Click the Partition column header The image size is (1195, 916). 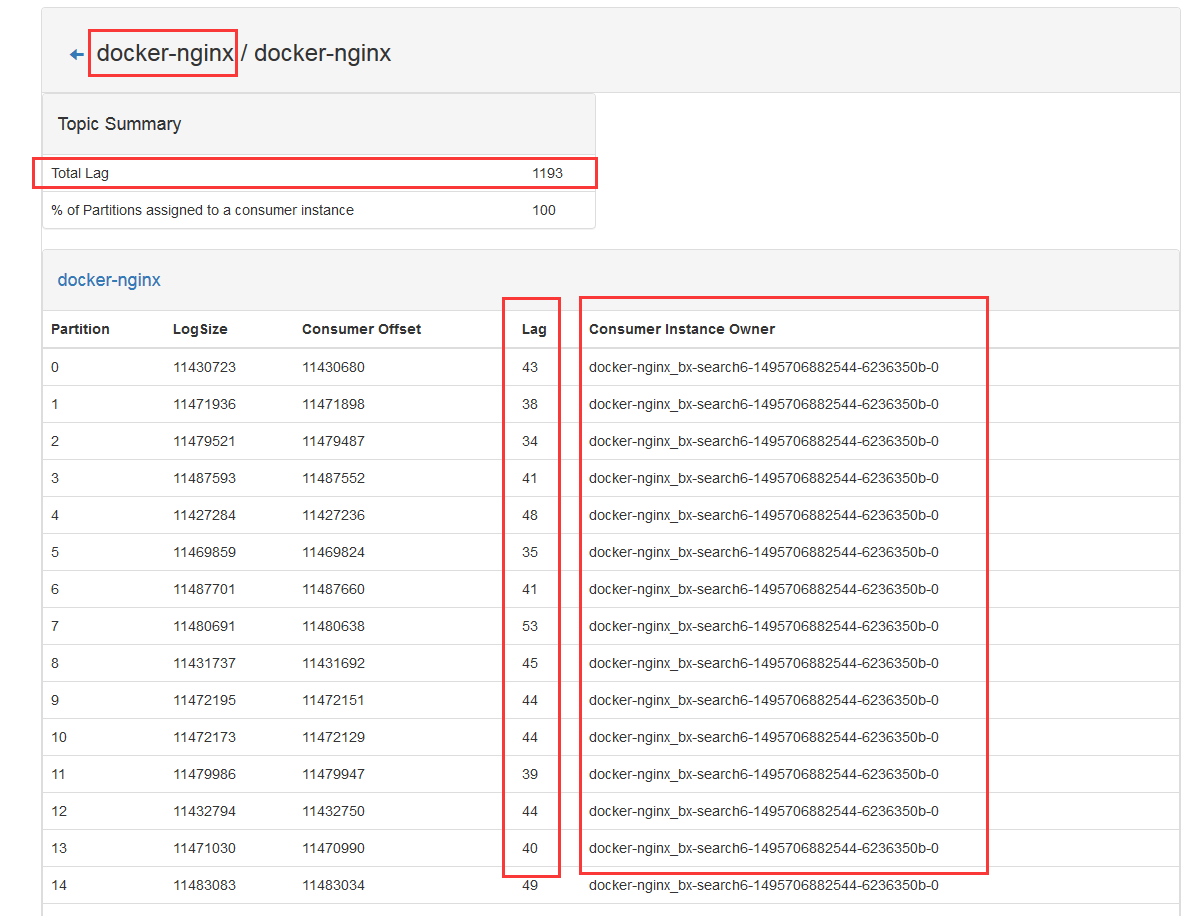pos(80,329)
